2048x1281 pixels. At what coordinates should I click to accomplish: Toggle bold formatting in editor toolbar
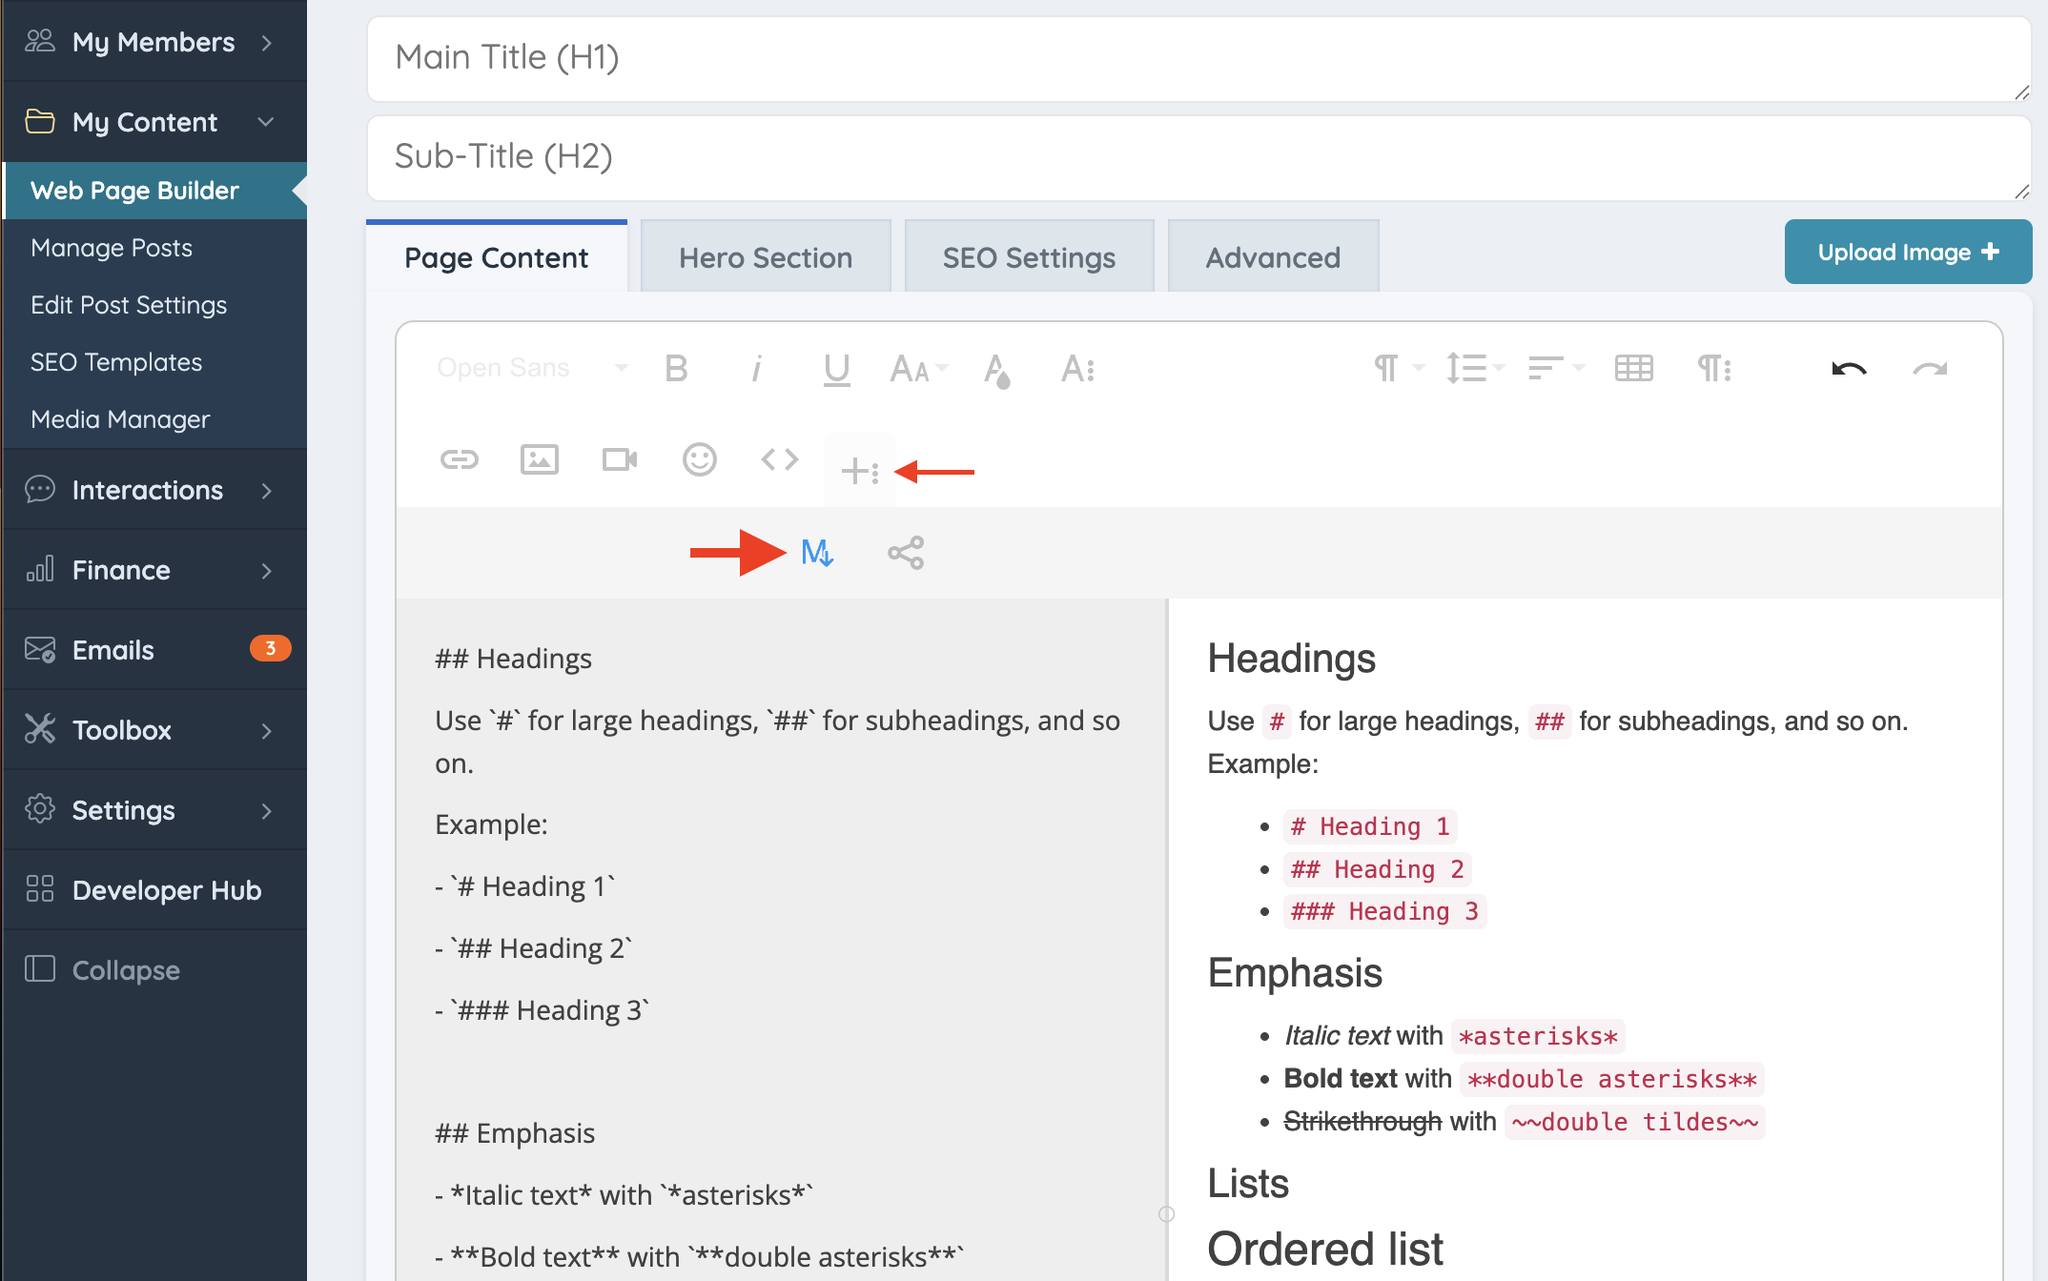[x=676, y=369]
